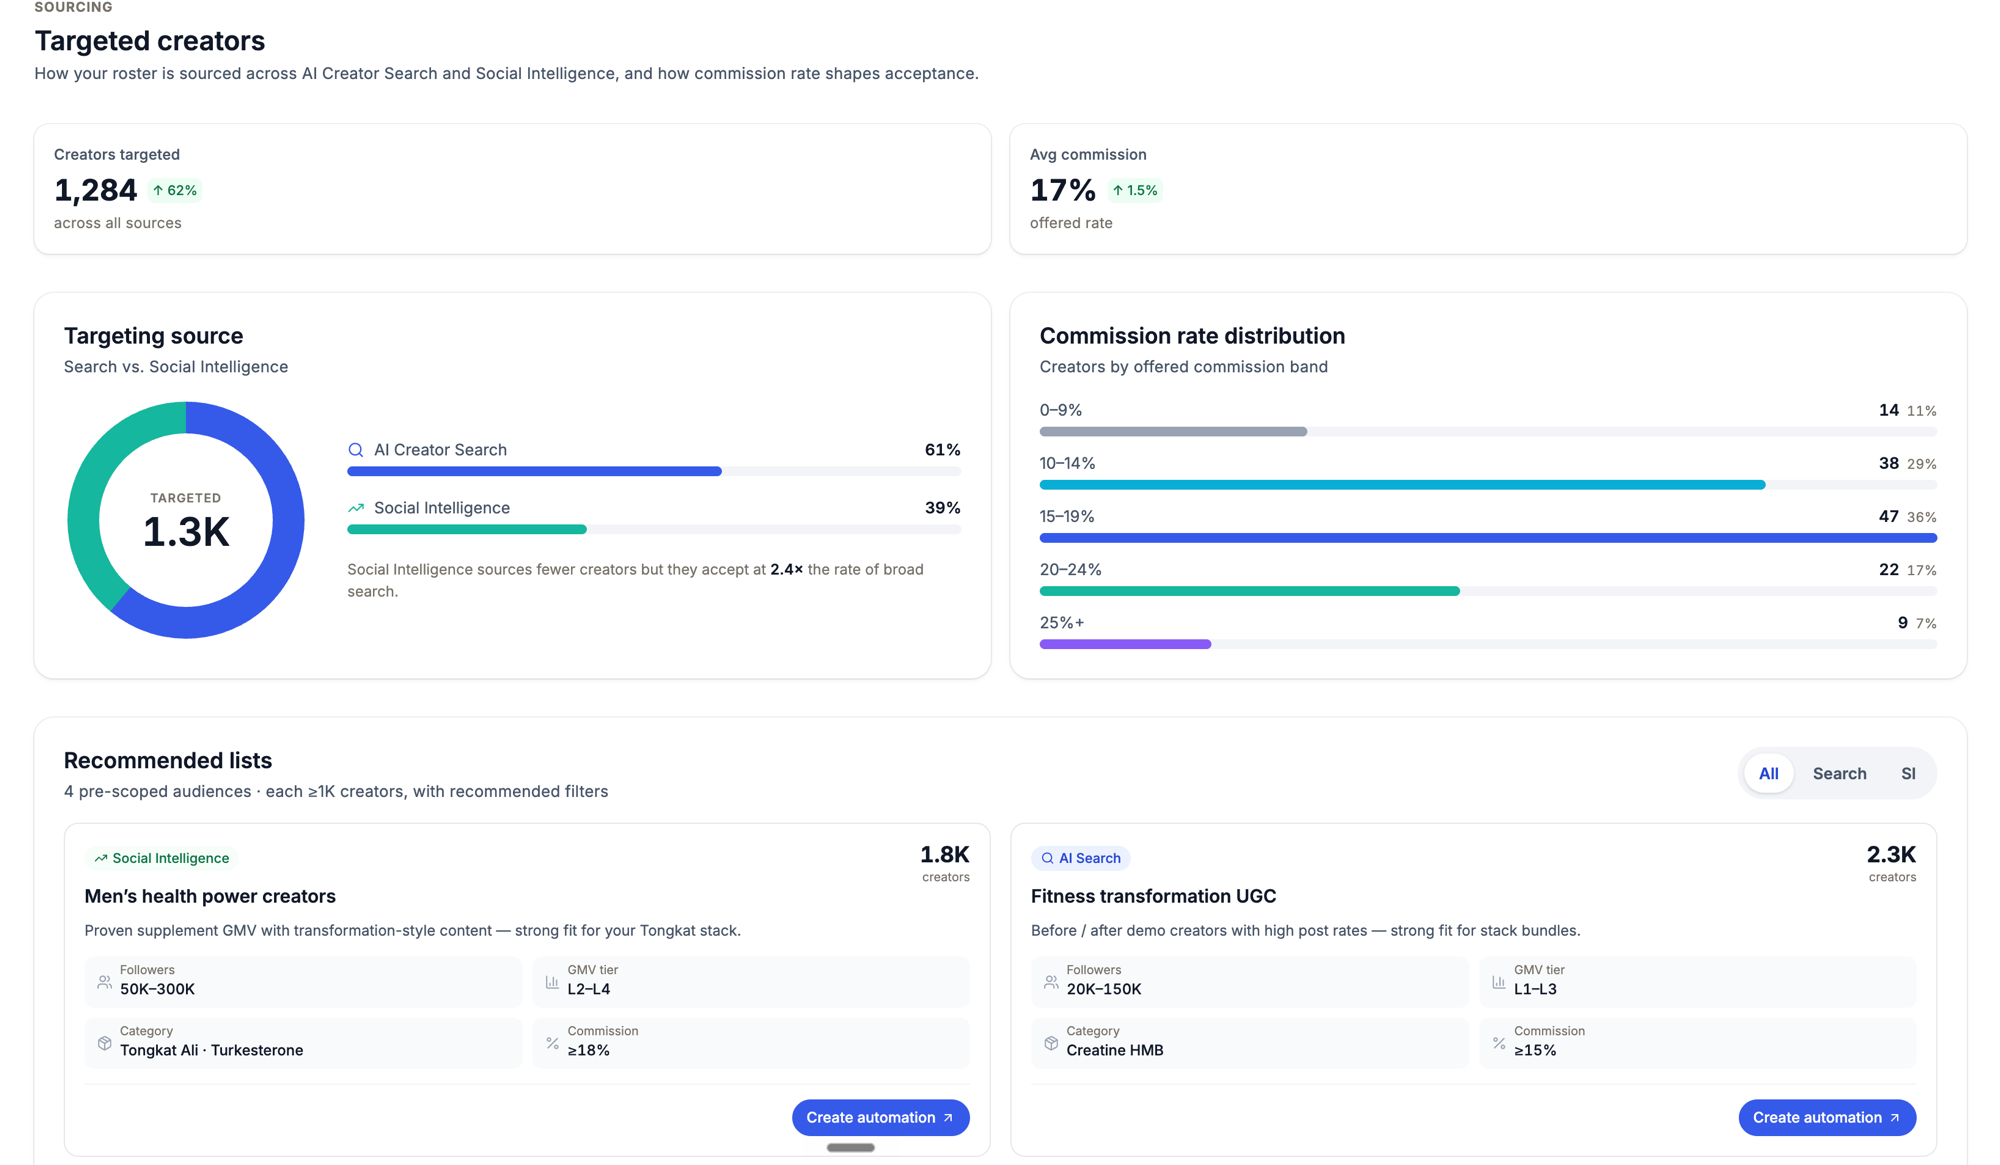This screenshot has width=2000, height=1165.
Task: Click the Targeted 1.3K donut chart
Action: point(186,520)
